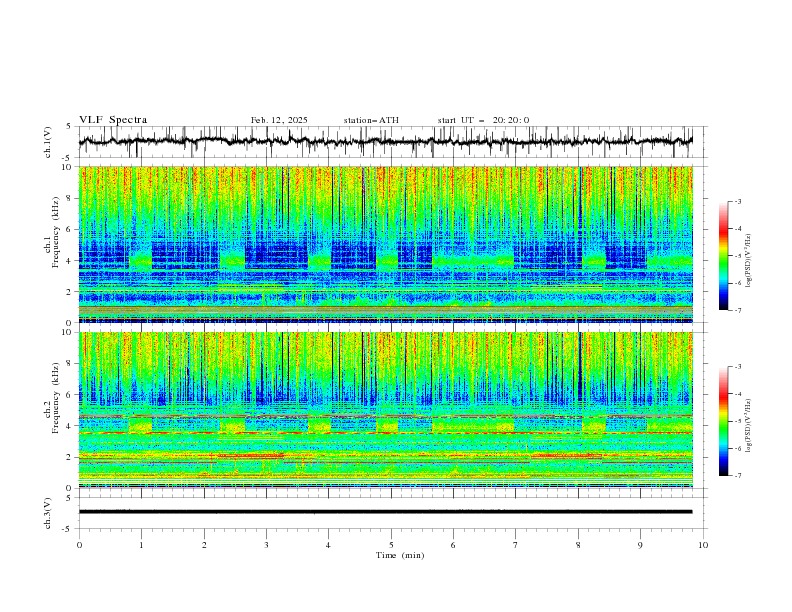Click the 'ch.3(V)' axis label
Viewport: 792px width, 612px height.
pos(48,514)
